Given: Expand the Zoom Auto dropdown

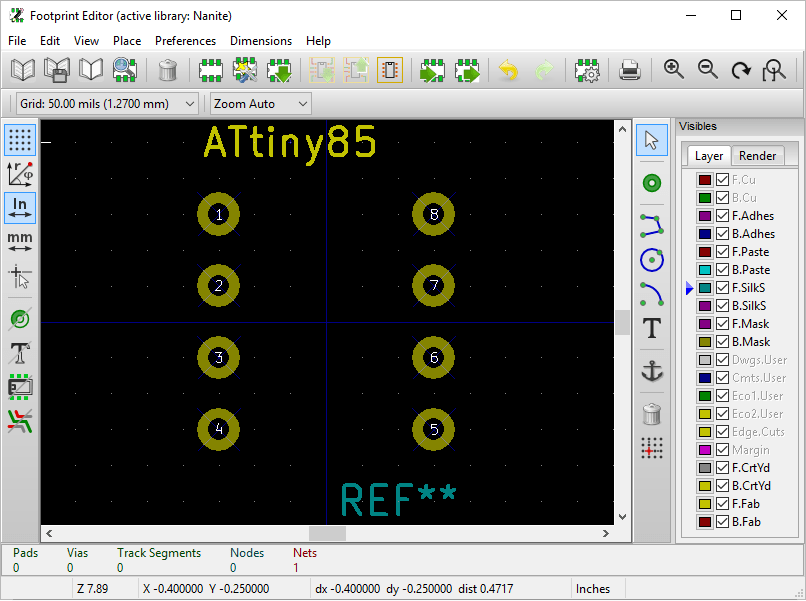Looking at the screenshot, I should [x=261, y=104].
